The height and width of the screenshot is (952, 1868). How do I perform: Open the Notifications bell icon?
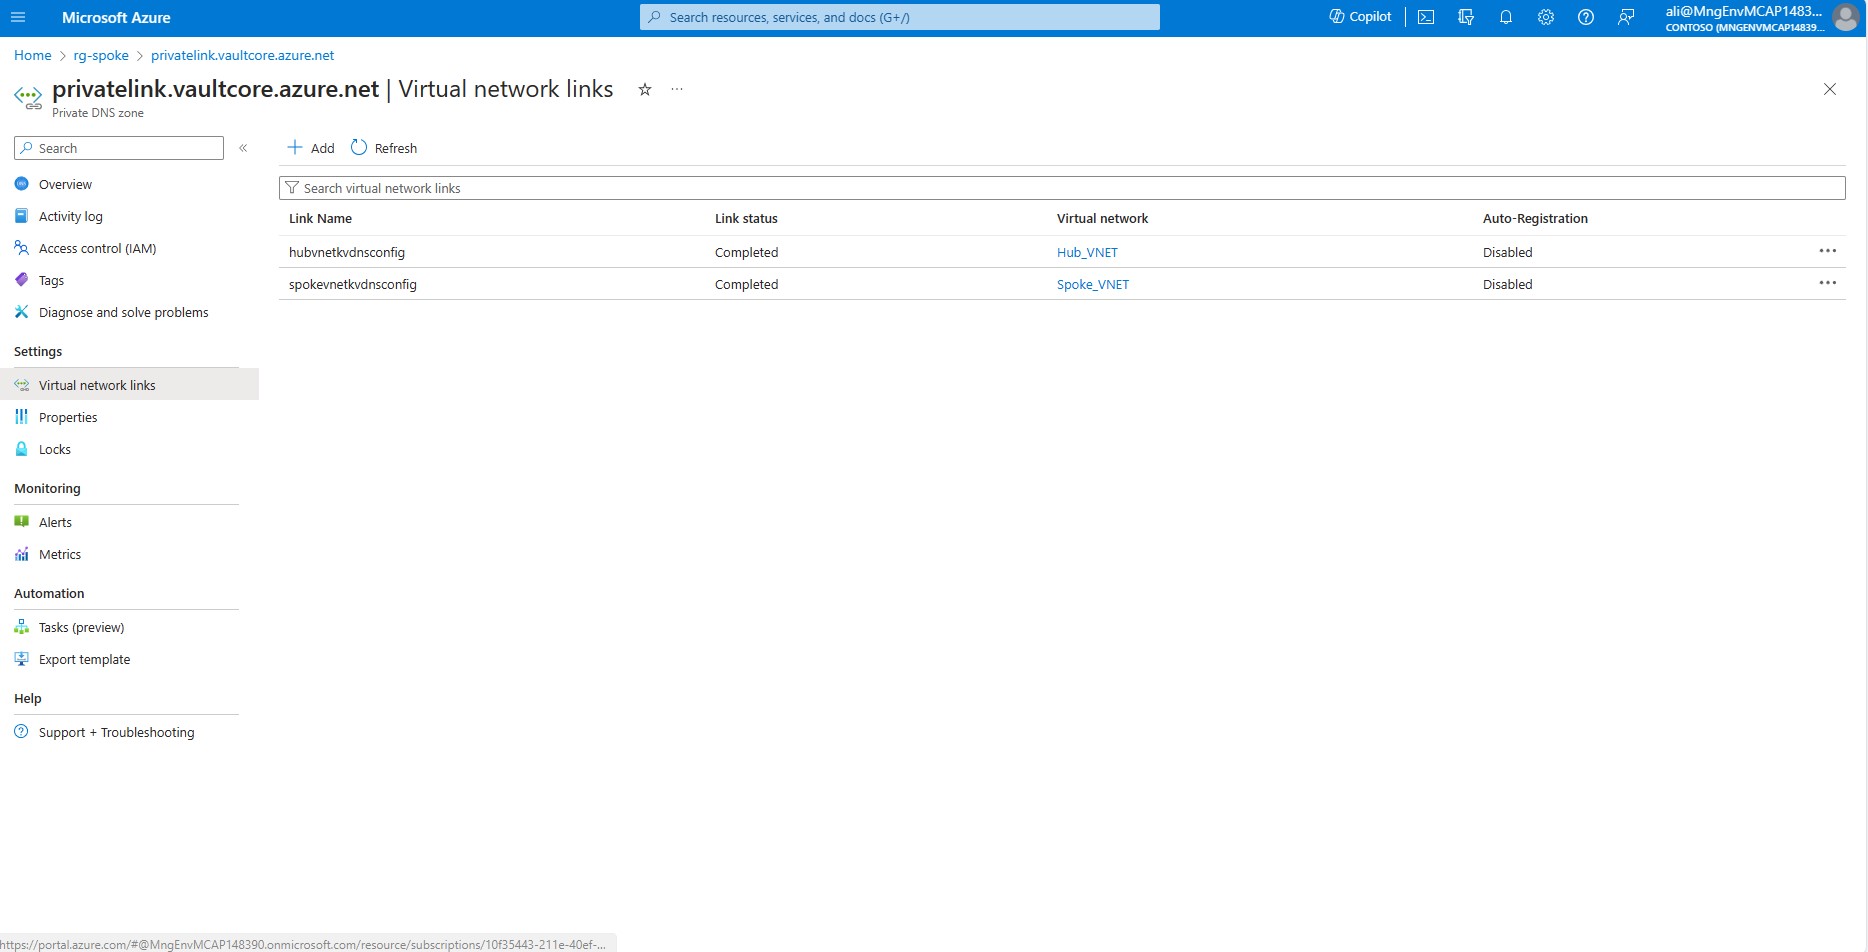[1506, 17]
